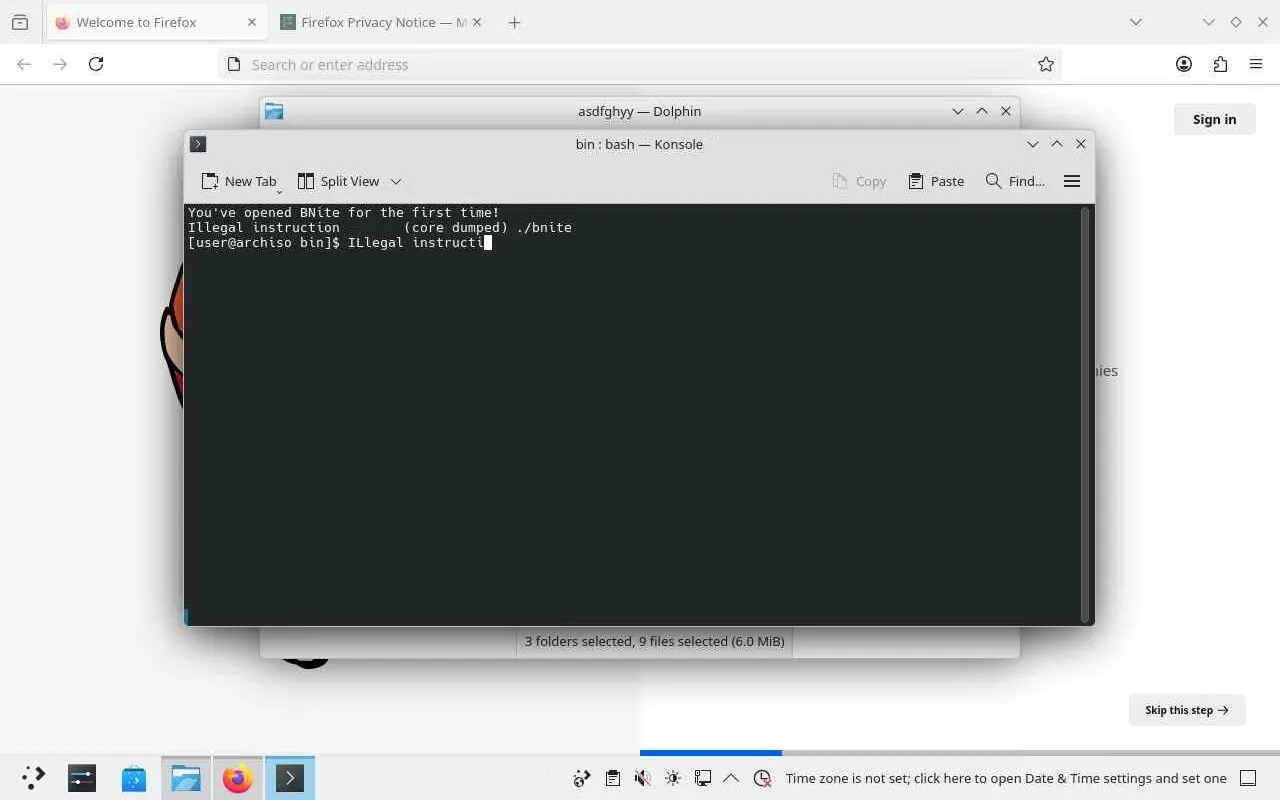Click the Copy button in Konsole toolbar
The width and height of the screenshot is (1280, 800).
click(x=859, y=181)
